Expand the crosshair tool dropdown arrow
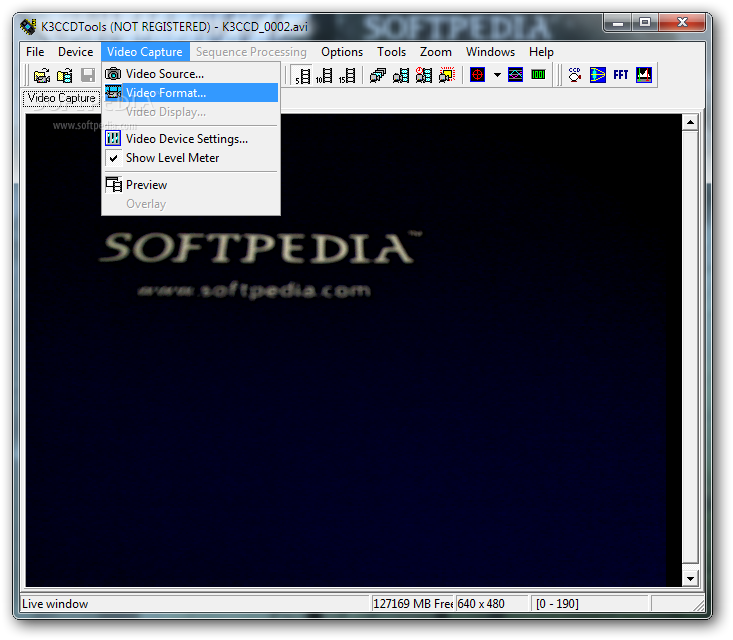Image resolution: width=733 pixels, height=640 pixels. pos(497,75)
